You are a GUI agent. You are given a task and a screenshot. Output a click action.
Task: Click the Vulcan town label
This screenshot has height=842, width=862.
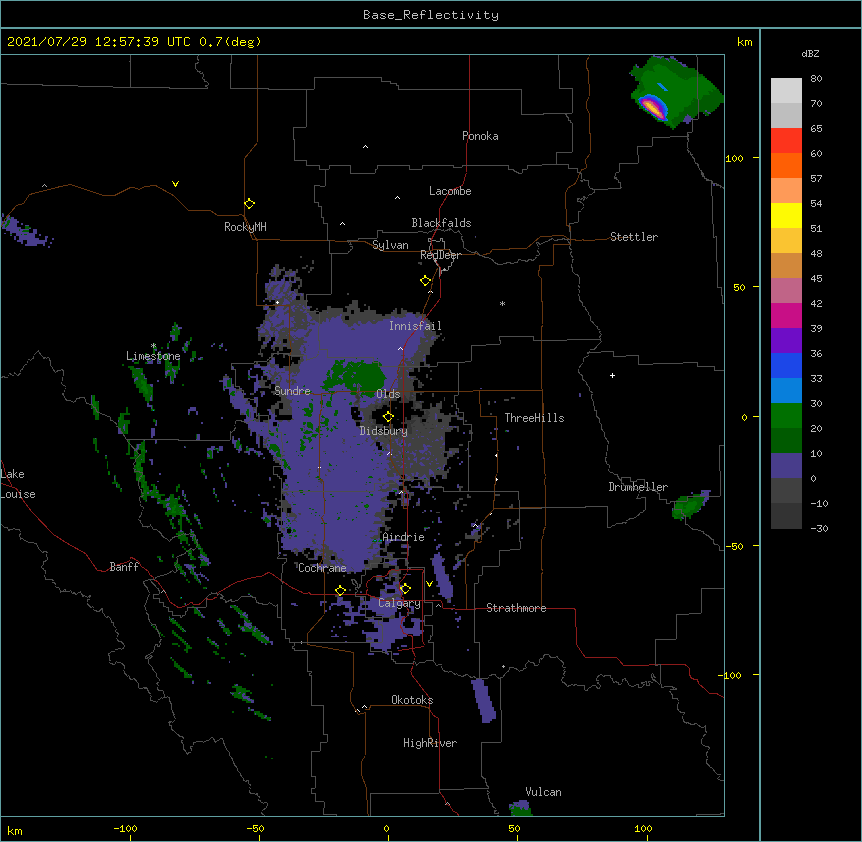point(543,792)
